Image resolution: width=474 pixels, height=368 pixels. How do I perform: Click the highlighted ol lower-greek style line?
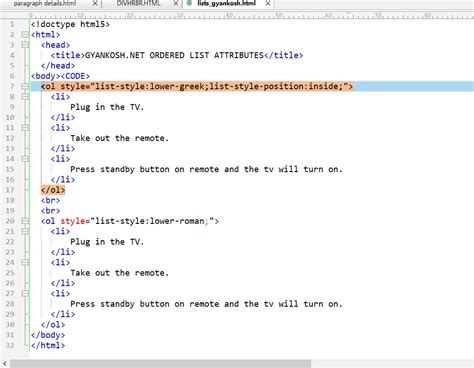(197, 86)
